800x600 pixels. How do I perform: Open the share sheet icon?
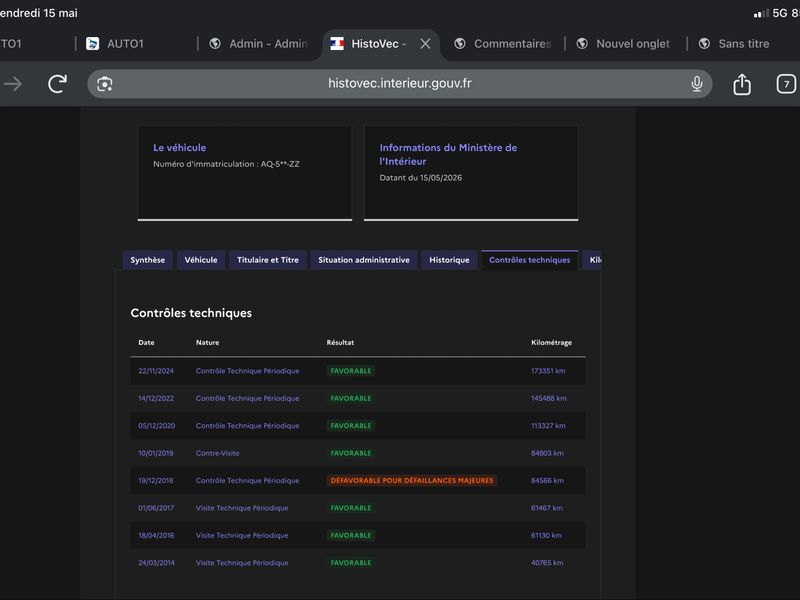click(742, 84)
